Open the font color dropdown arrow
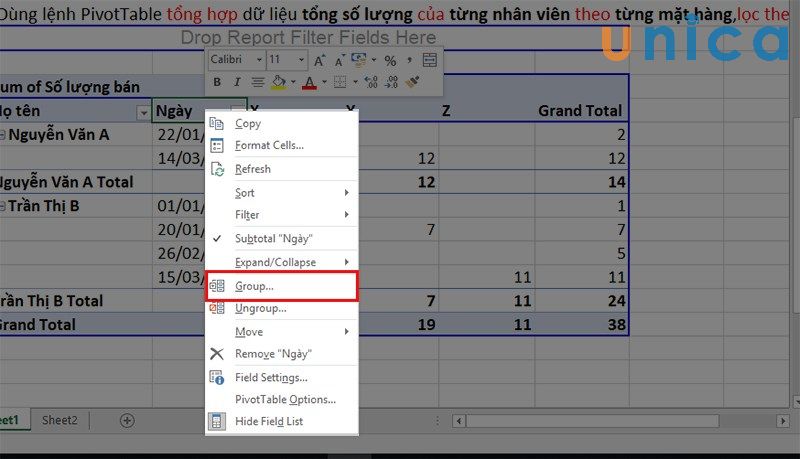 (324, 82)
